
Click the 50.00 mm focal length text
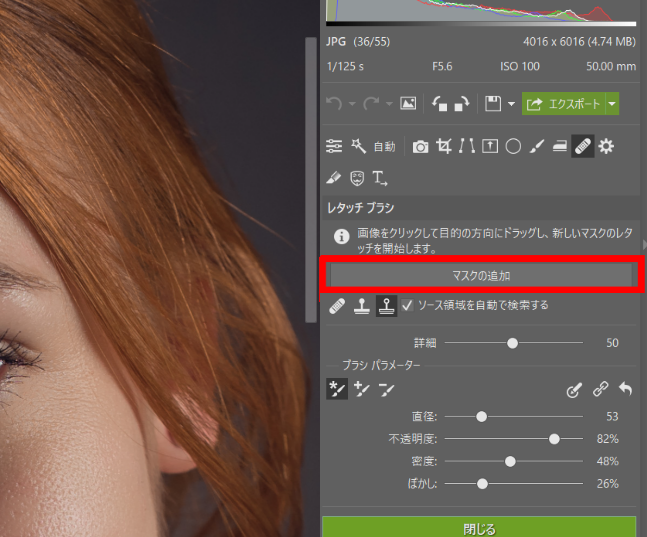[611, 66]
